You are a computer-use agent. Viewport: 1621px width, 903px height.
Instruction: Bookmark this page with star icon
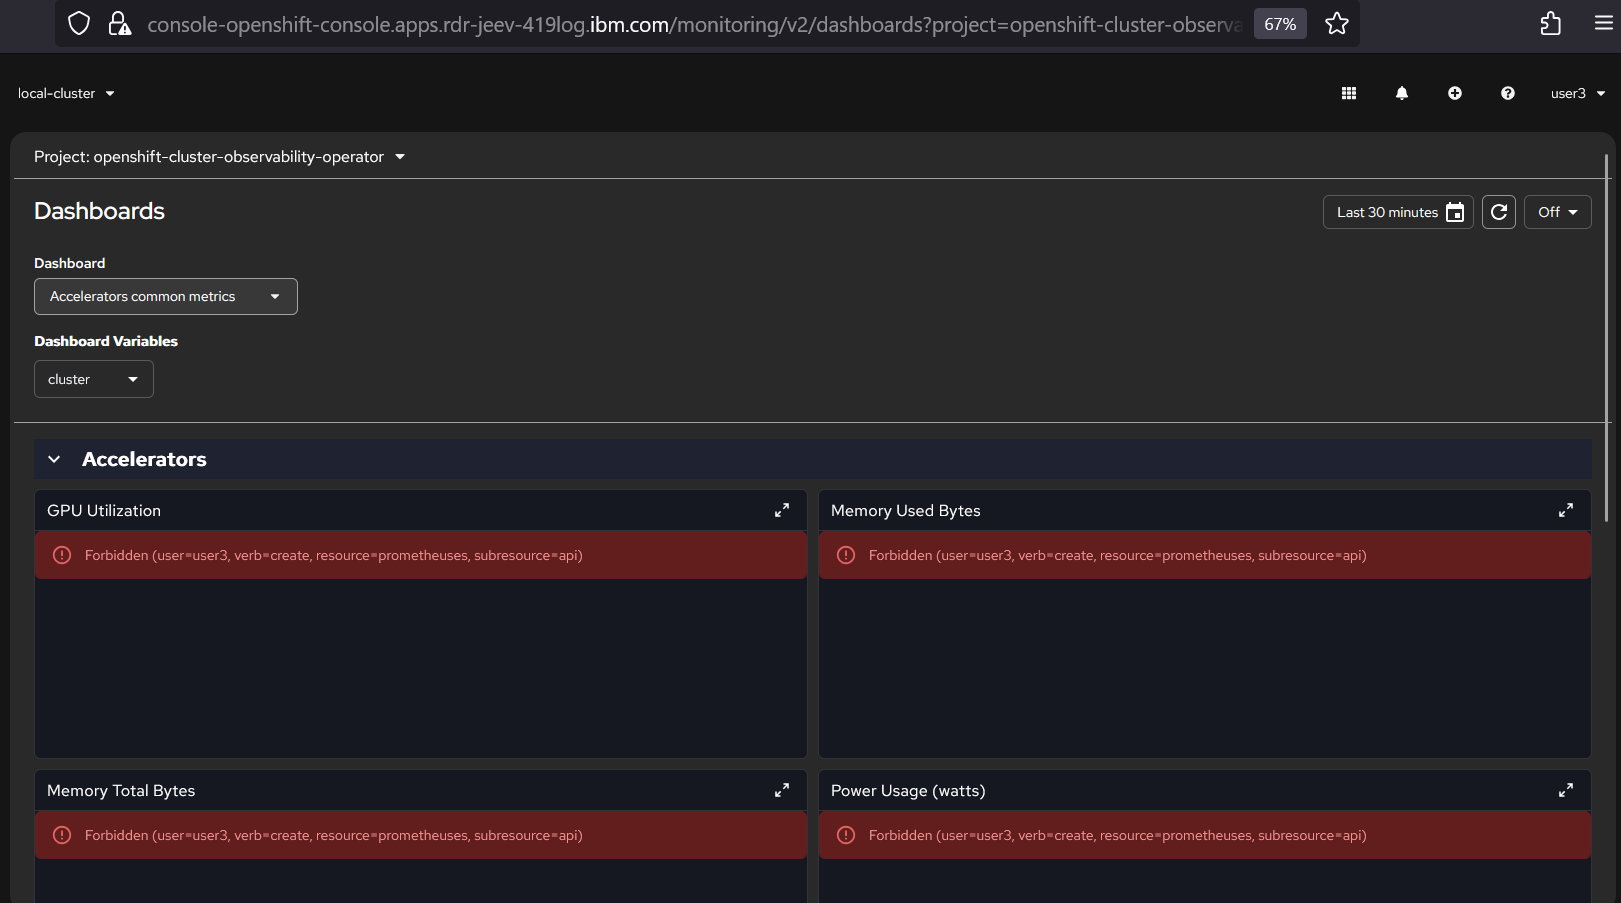click(1337, 24)
